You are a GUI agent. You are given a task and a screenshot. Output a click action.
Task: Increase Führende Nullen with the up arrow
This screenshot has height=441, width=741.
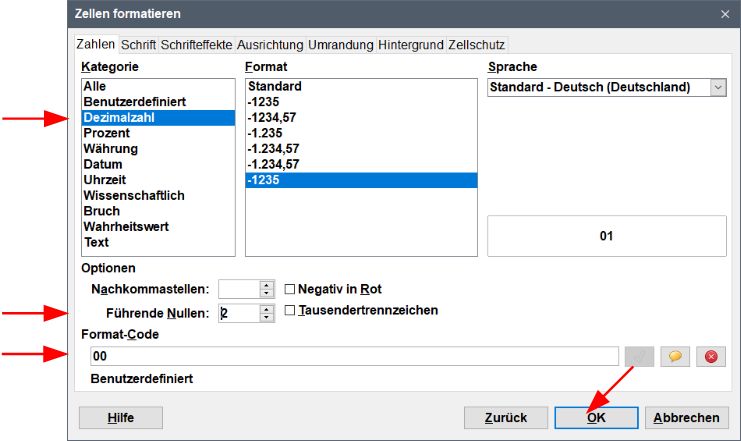[267, 309]
